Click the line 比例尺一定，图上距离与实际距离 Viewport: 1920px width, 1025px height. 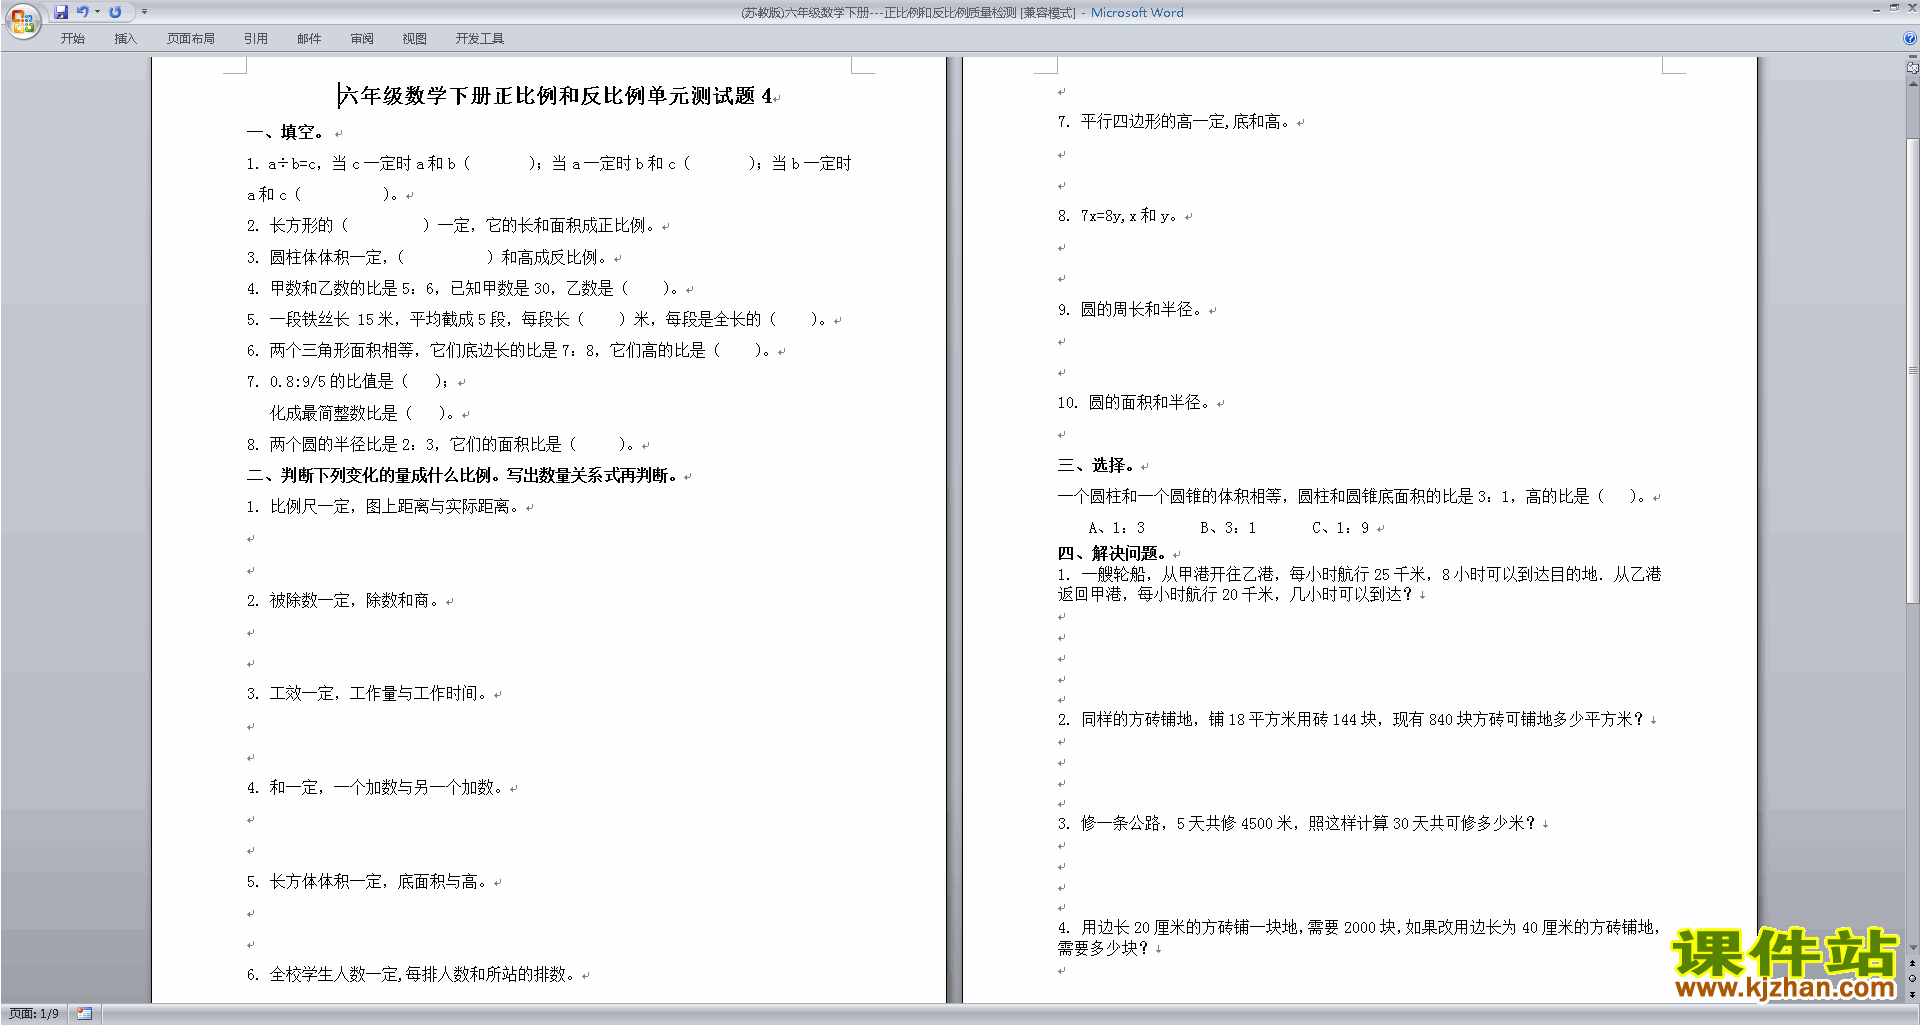[383, 507]
